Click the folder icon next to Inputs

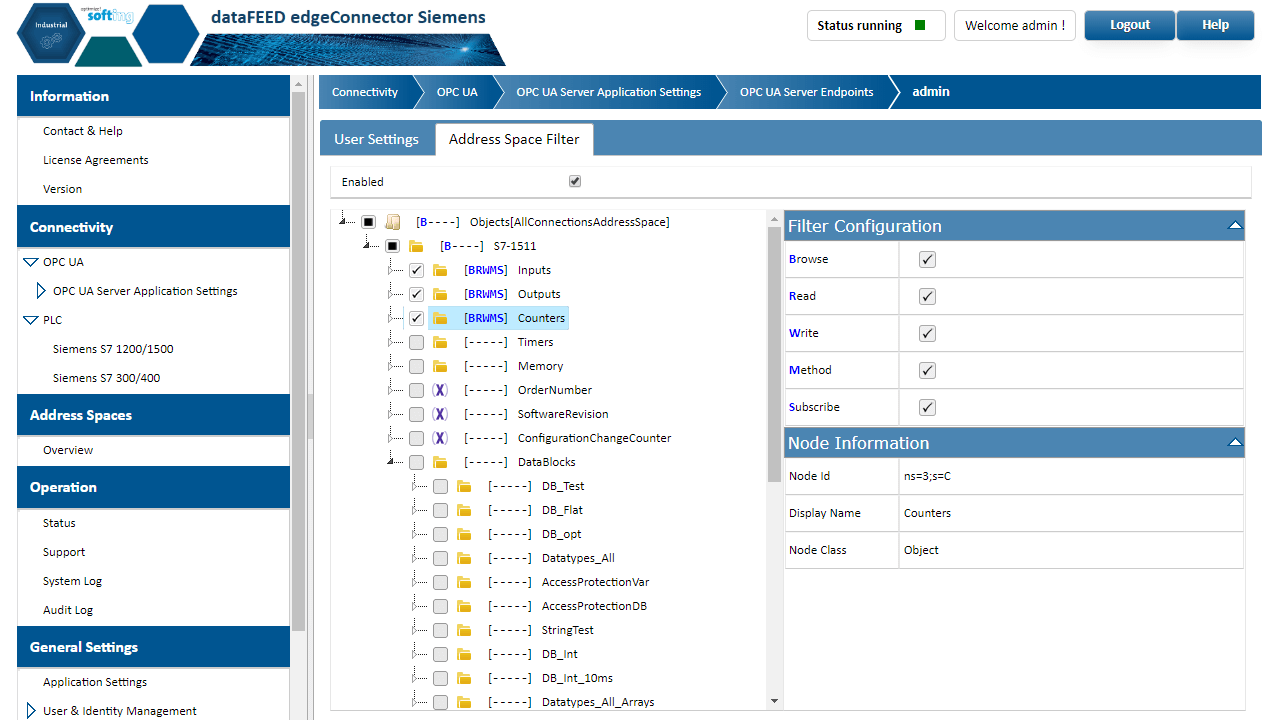(x=440, y=269)
